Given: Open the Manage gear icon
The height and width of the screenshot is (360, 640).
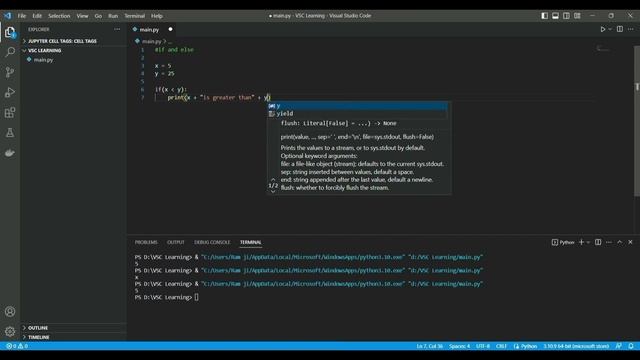Looking at the screenshot, I should click(x=10, y=331).
